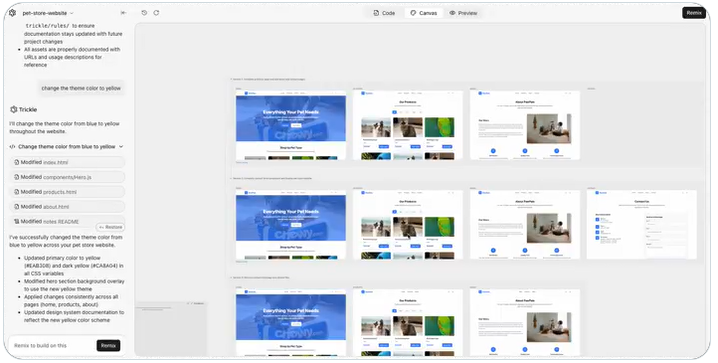This screenshot has height=363, width=718.
Task: Click the refresh icon in top bar
Action: (x=156, y=13)
